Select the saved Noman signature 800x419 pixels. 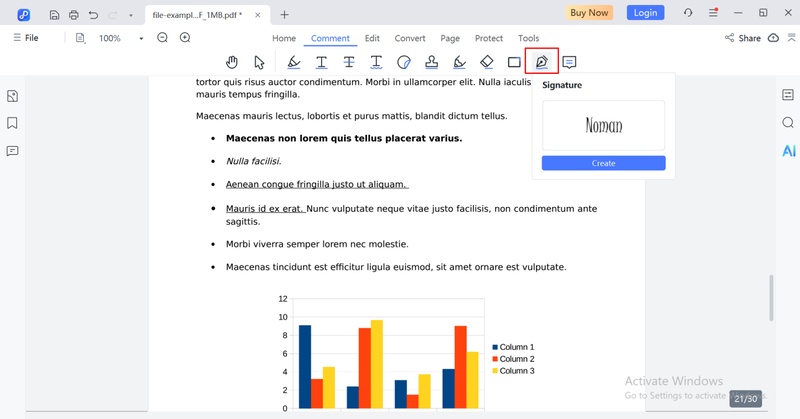(x=603, y=126)
